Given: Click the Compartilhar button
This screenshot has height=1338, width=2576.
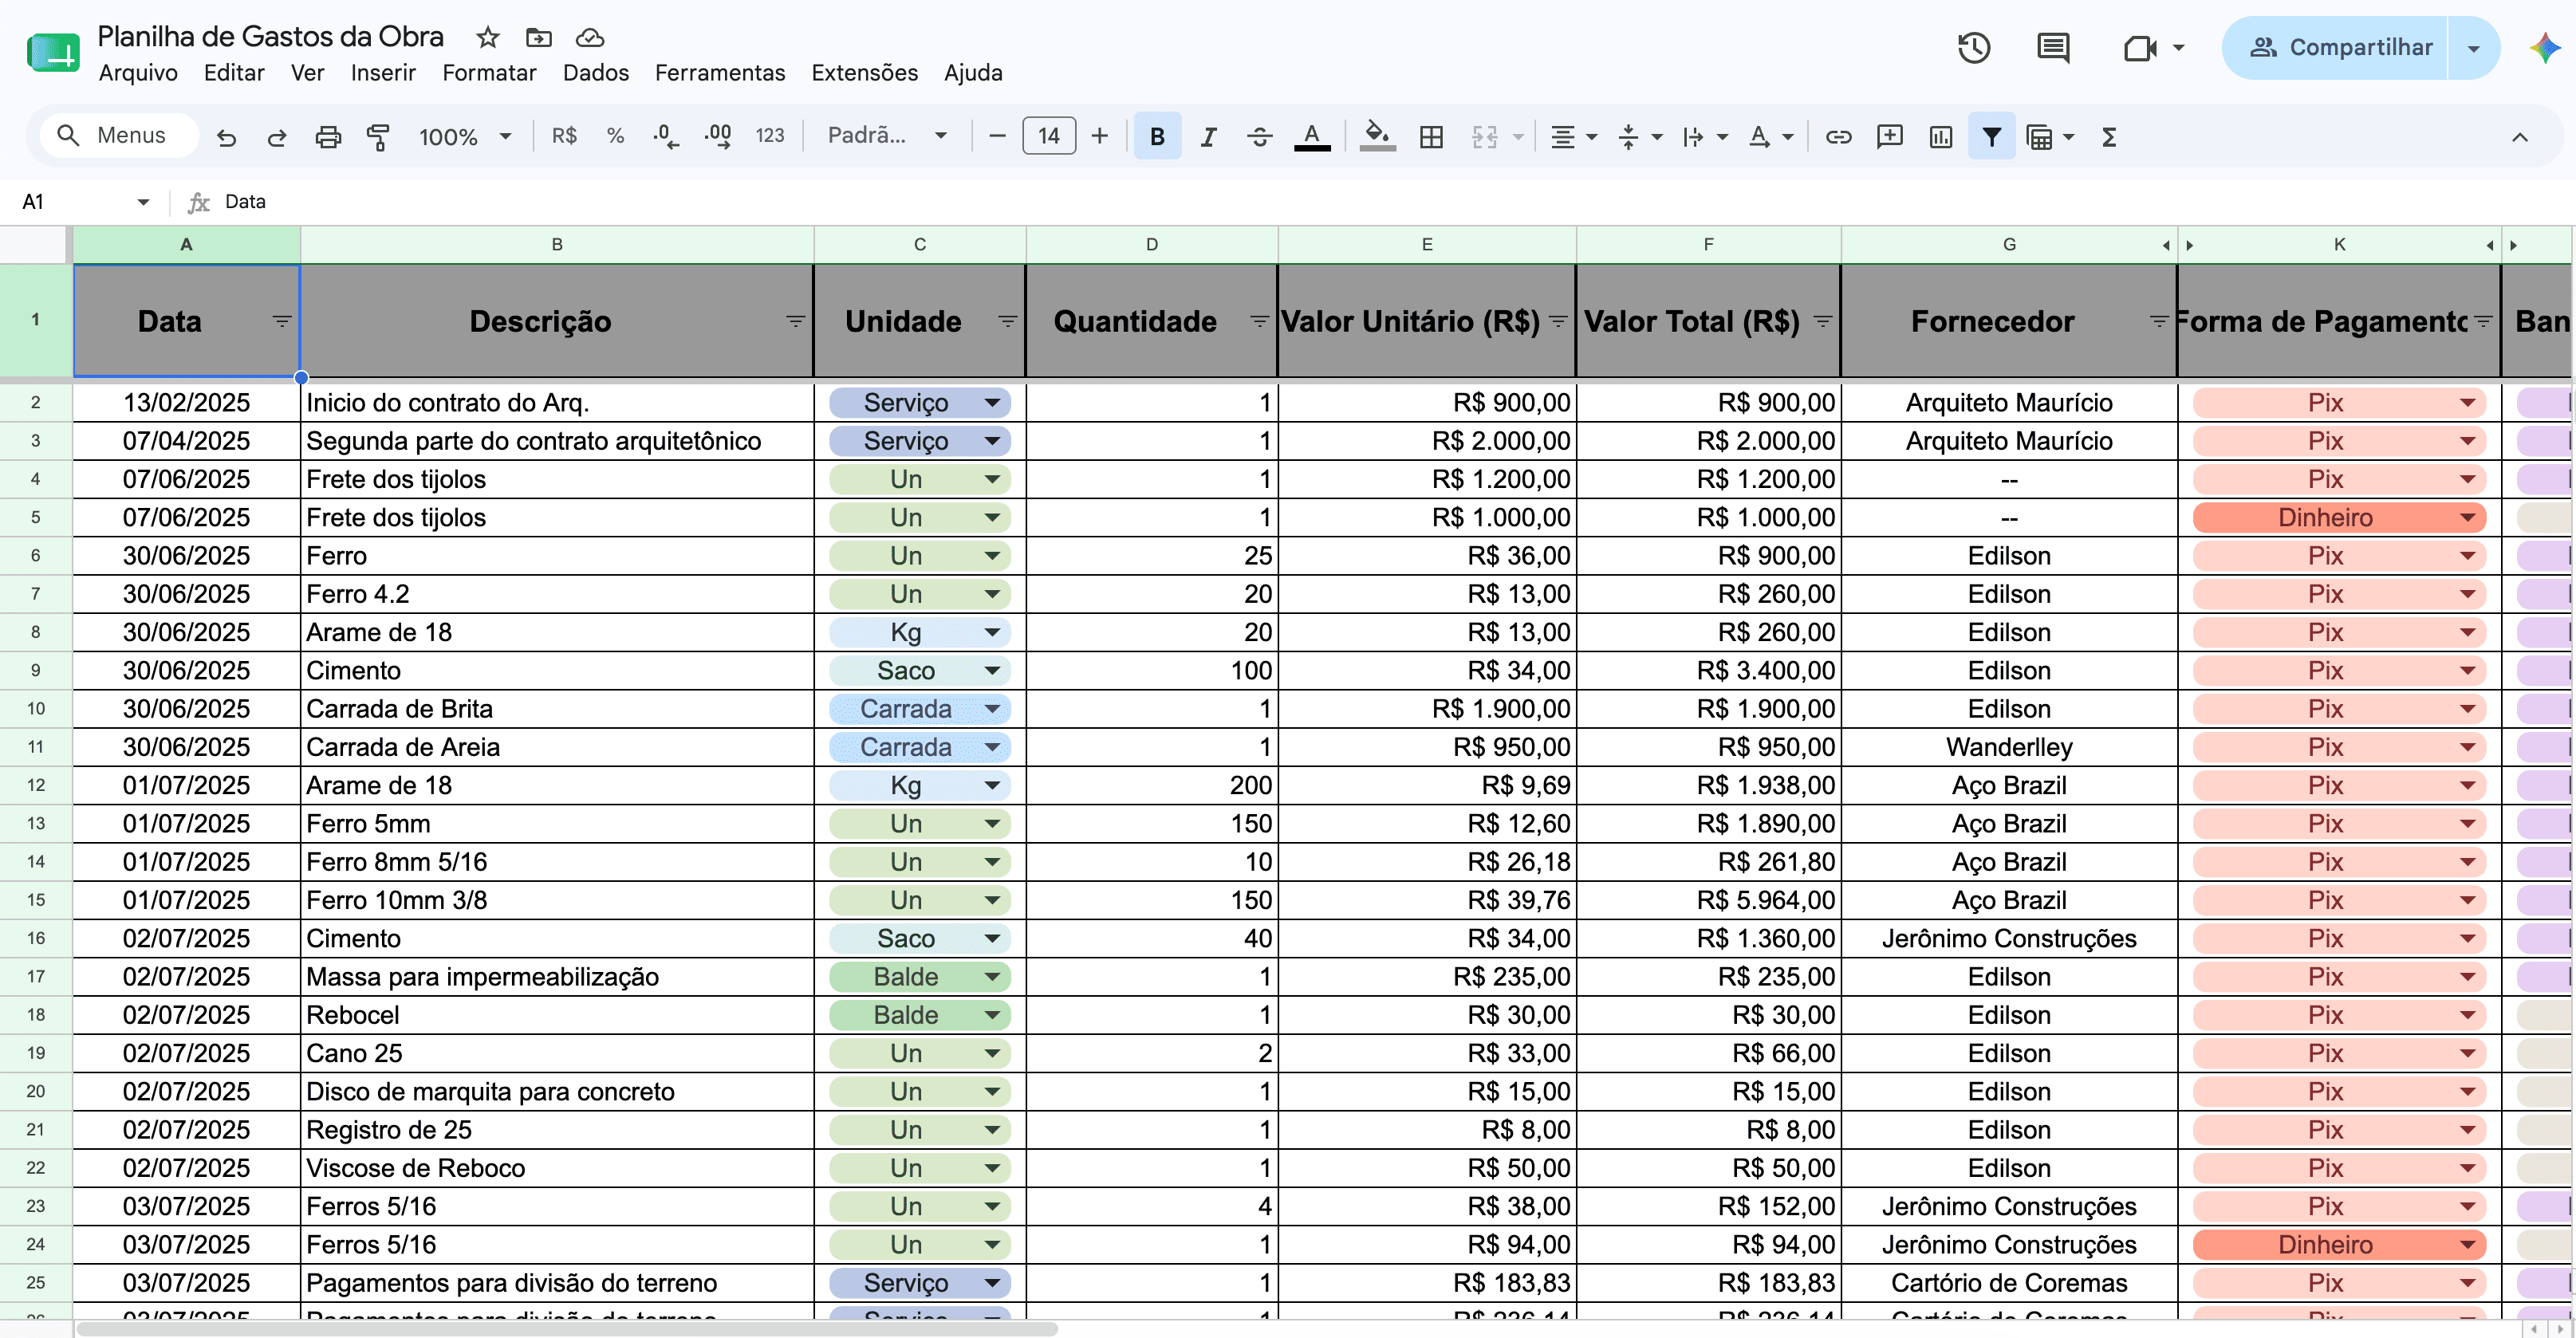Looking at the screenshot, I should pos(2335,48).
